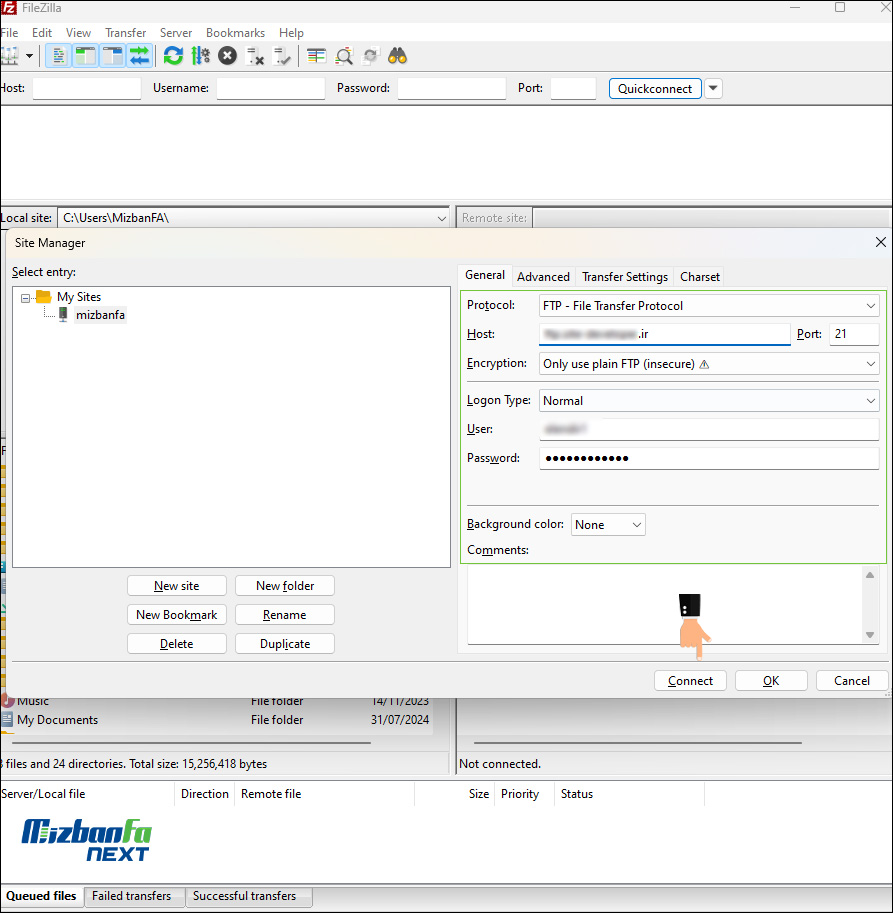Click the Site Manager Password field

click(708, 458)
